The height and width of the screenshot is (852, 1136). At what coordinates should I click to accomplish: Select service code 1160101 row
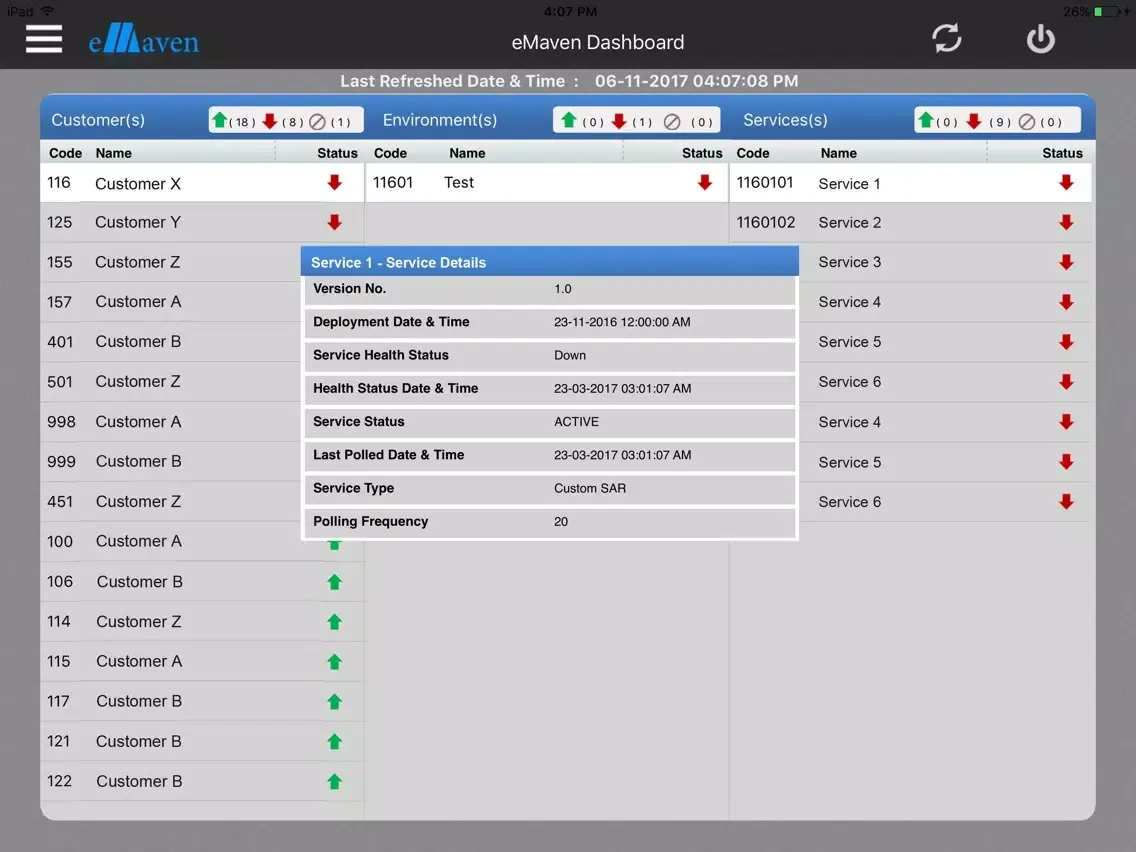pyautogui.click(x=911, y=183)
